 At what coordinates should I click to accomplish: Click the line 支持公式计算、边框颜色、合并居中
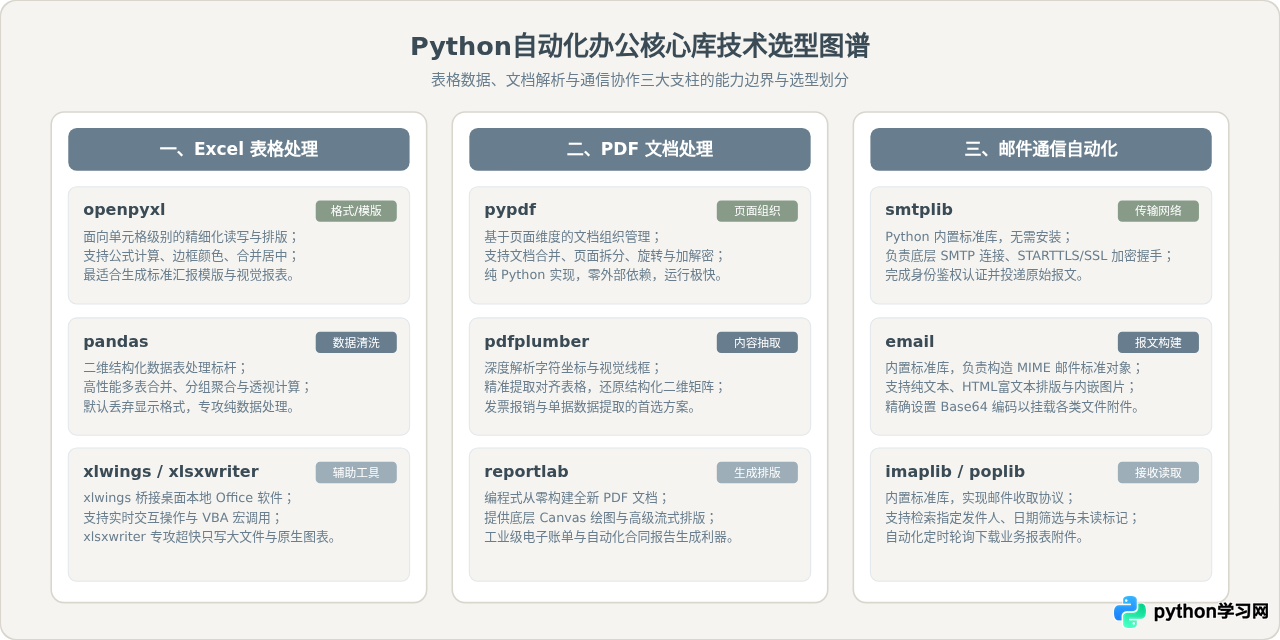pos(191,256)
